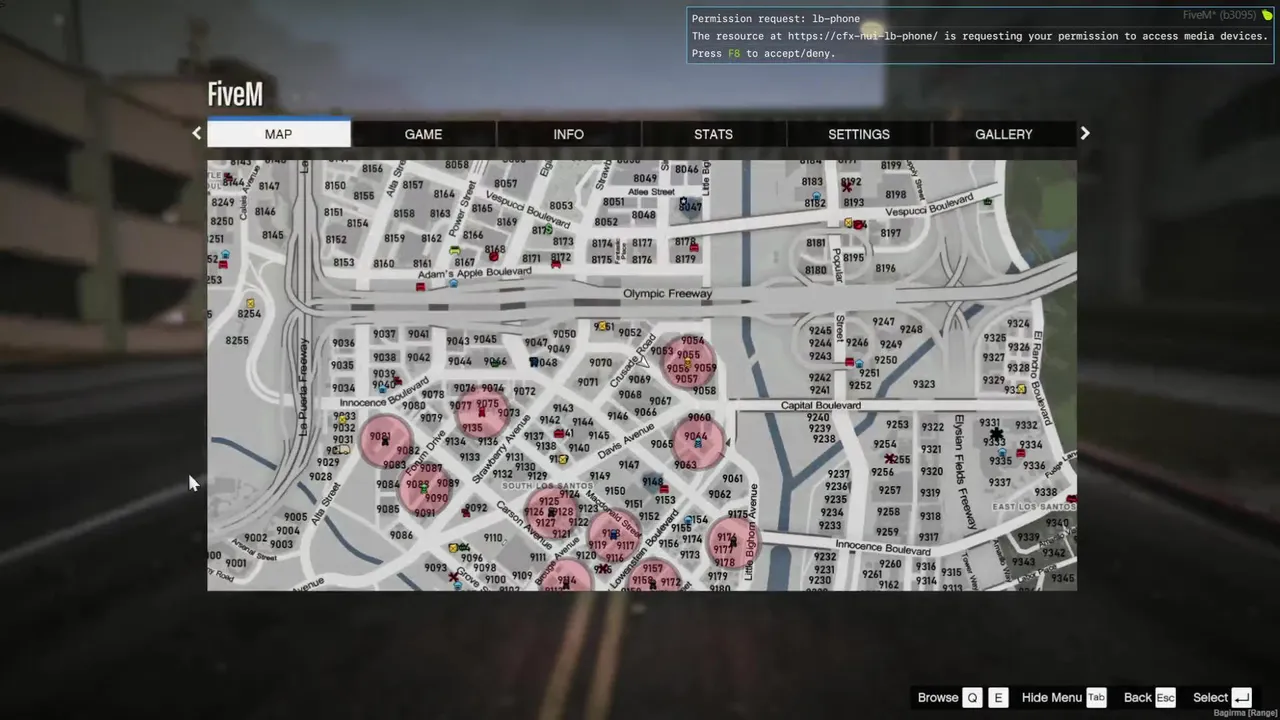Select the blue house blip above postal 8182
This screenshot has height=720, width=1280.
pos(816,196)
